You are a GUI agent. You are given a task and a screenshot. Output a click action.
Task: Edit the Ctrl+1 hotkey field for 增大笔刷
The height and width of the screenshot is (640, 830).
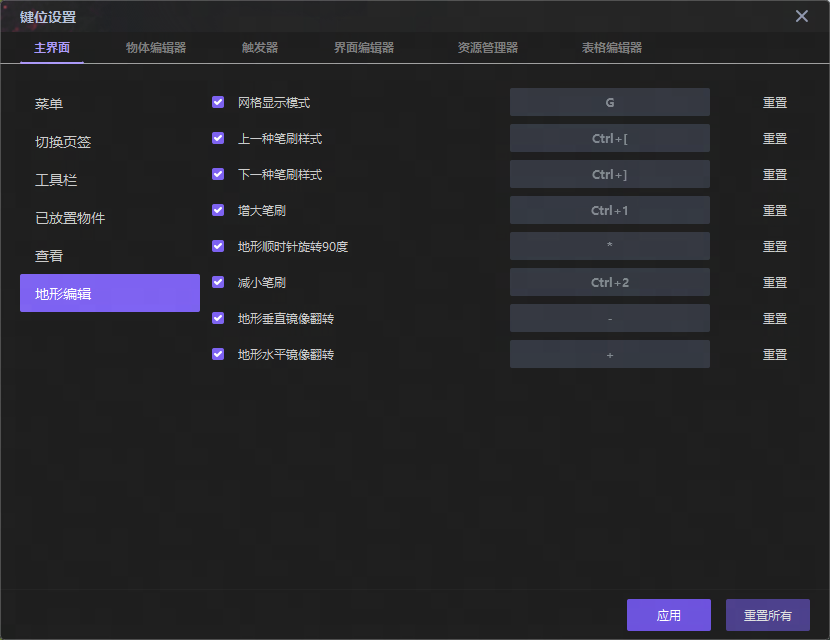point(609,210)
